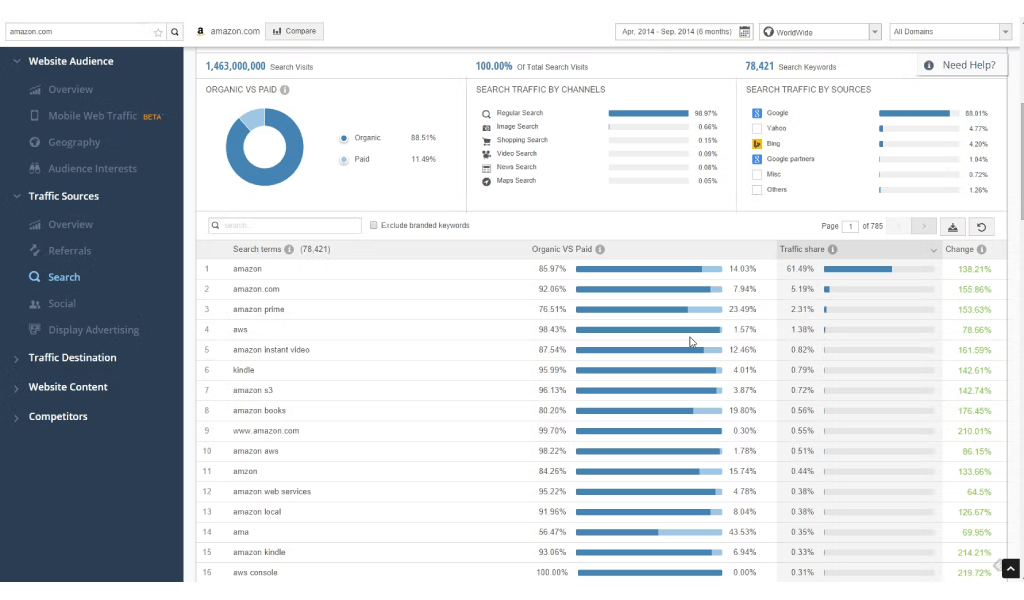The height and width of the screenshot is (600, 1024).
Task: Open Display Advertising page
Action: 93,330
